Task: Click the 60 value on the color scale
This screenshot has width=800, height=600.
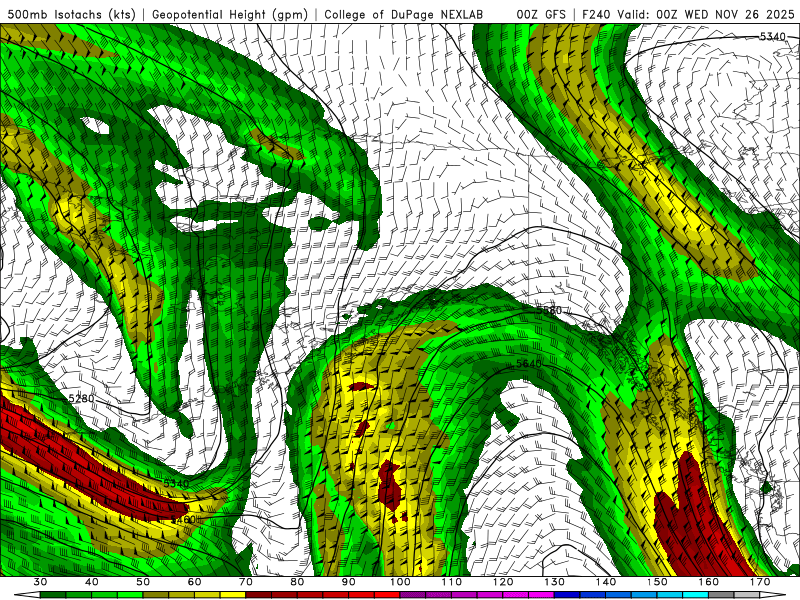Action: (194, 582)
